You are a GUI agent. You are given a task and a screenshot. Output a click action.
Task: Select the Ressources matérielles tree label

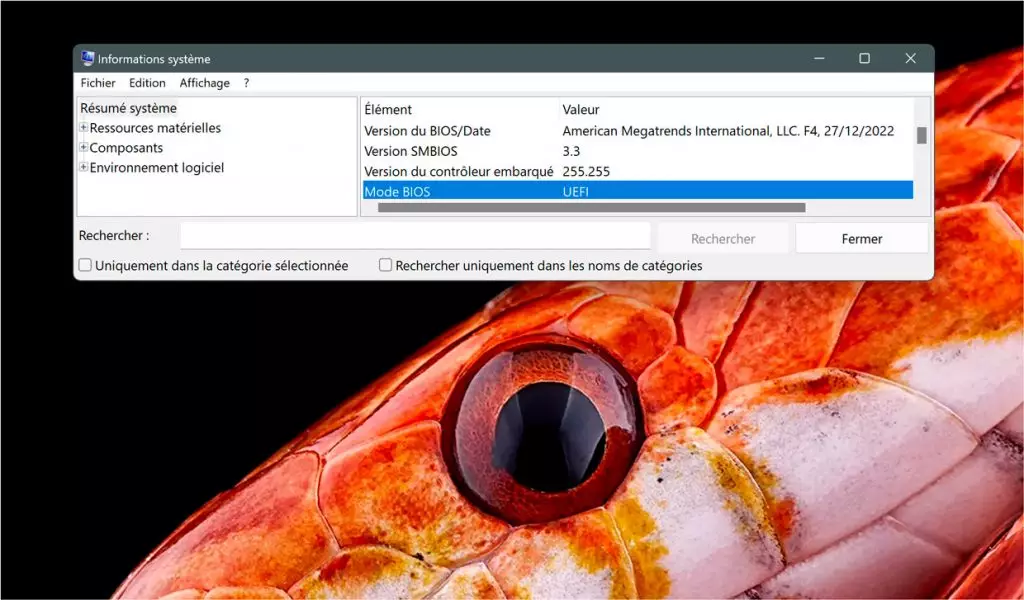155,128
